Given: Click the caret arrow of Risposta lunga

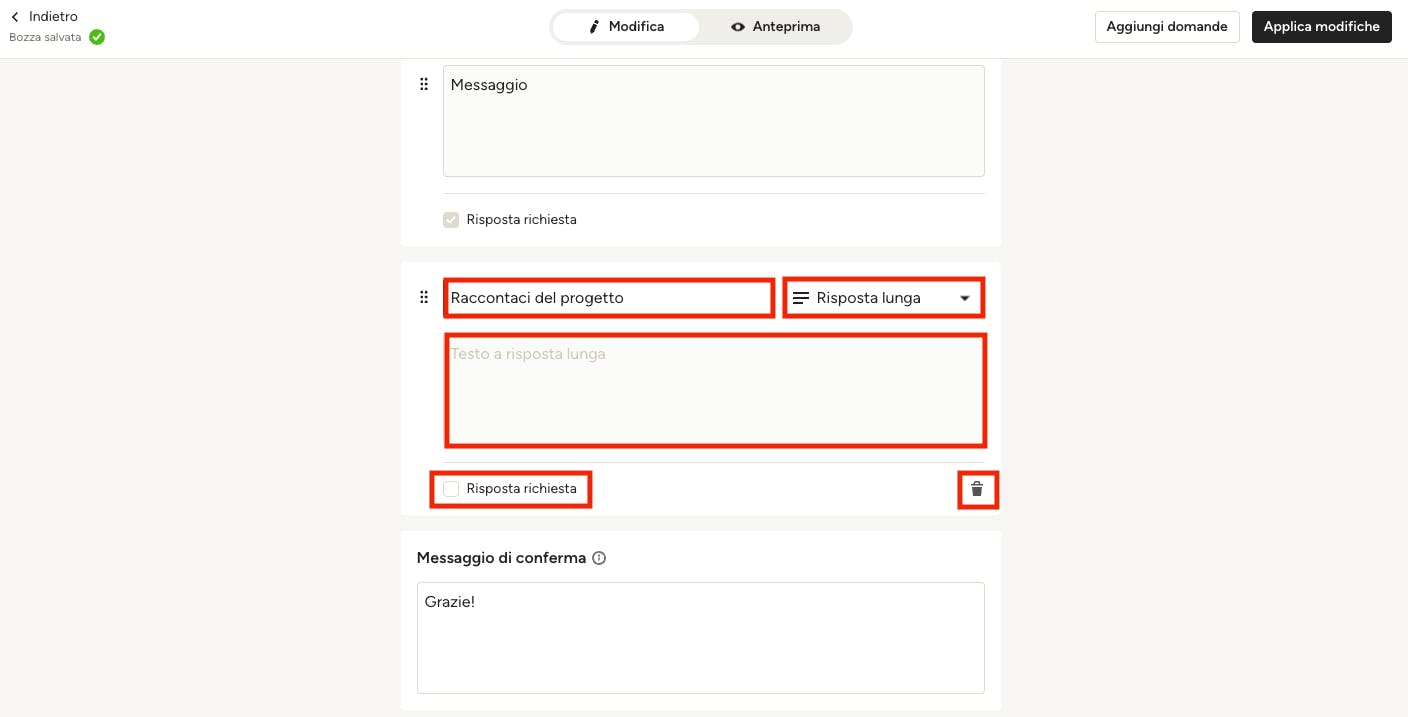Looking at the screenshot, I should 965,298.
